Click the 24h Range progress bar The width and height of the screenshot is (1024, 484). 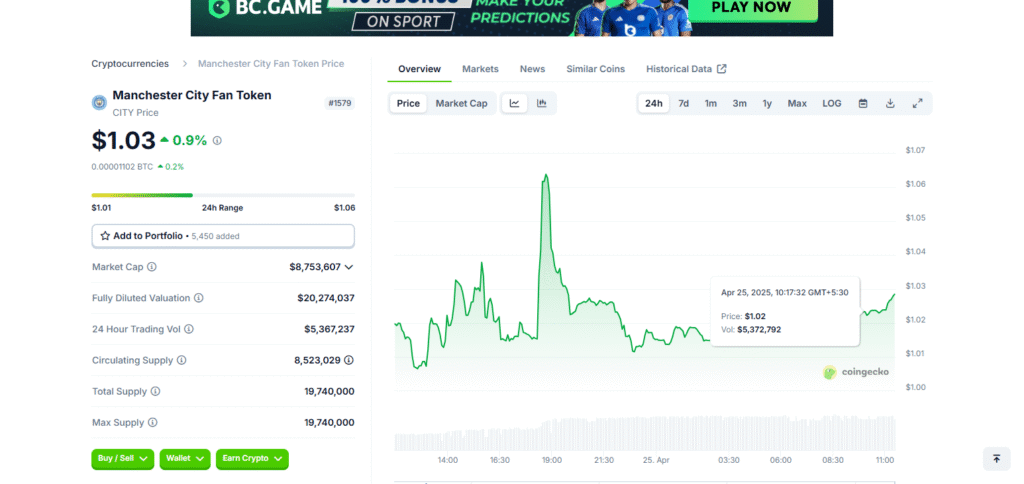223,195
